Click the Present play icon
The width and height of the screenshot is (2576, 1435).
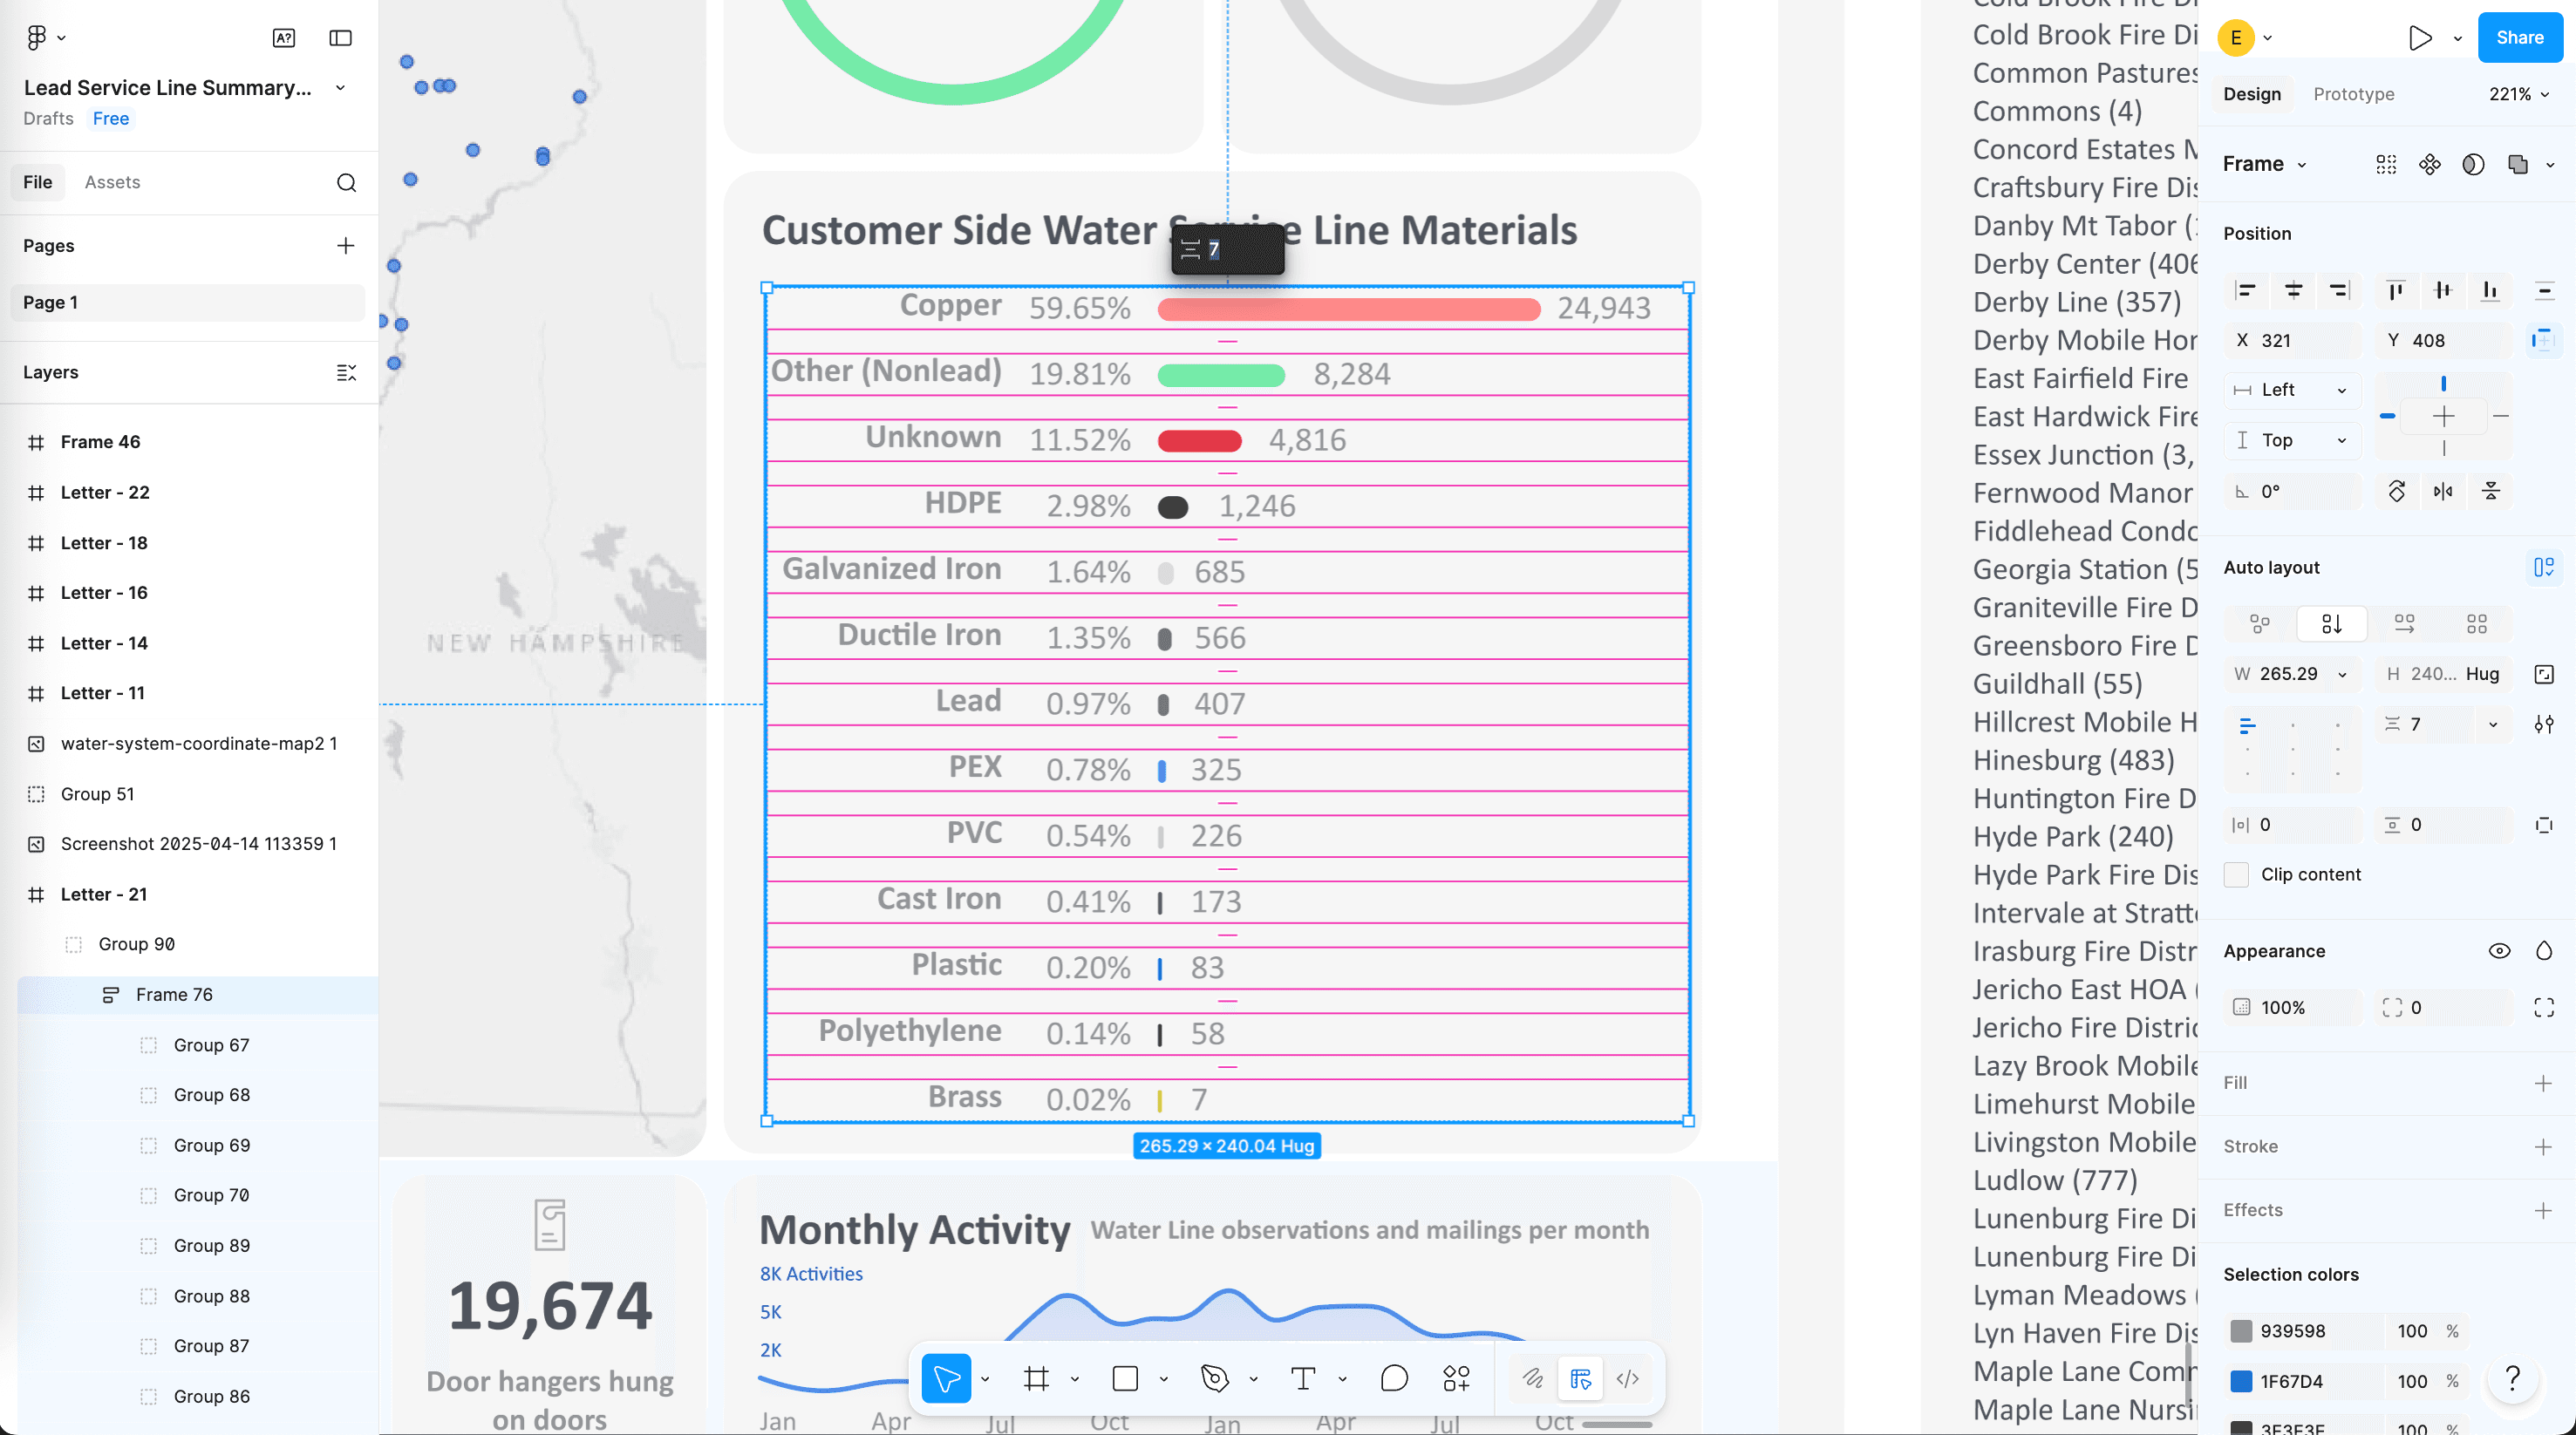(2420, 38)
